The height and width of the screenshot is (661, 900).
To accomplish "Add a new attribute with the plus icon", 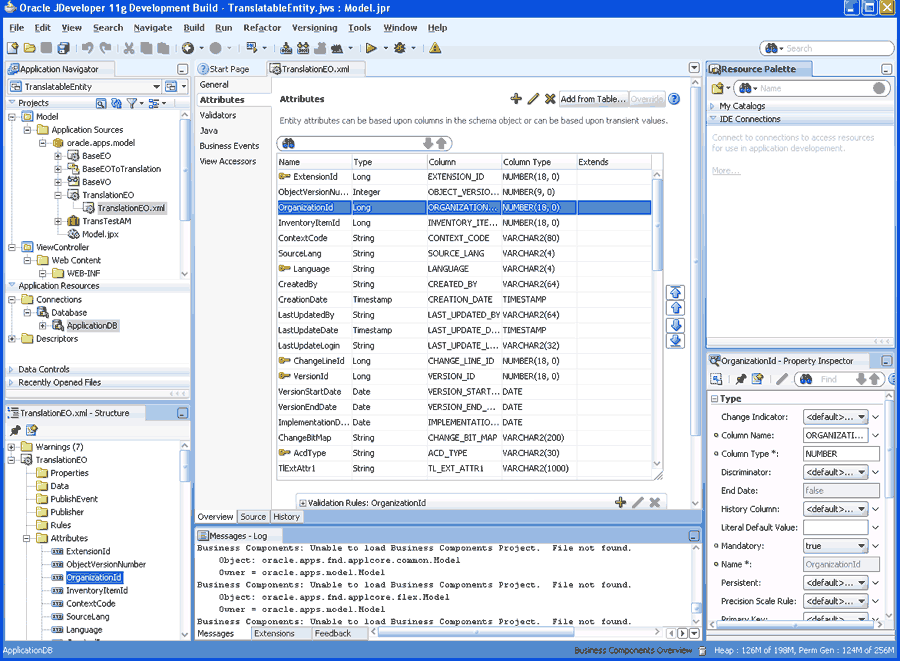I will point(516,99).
